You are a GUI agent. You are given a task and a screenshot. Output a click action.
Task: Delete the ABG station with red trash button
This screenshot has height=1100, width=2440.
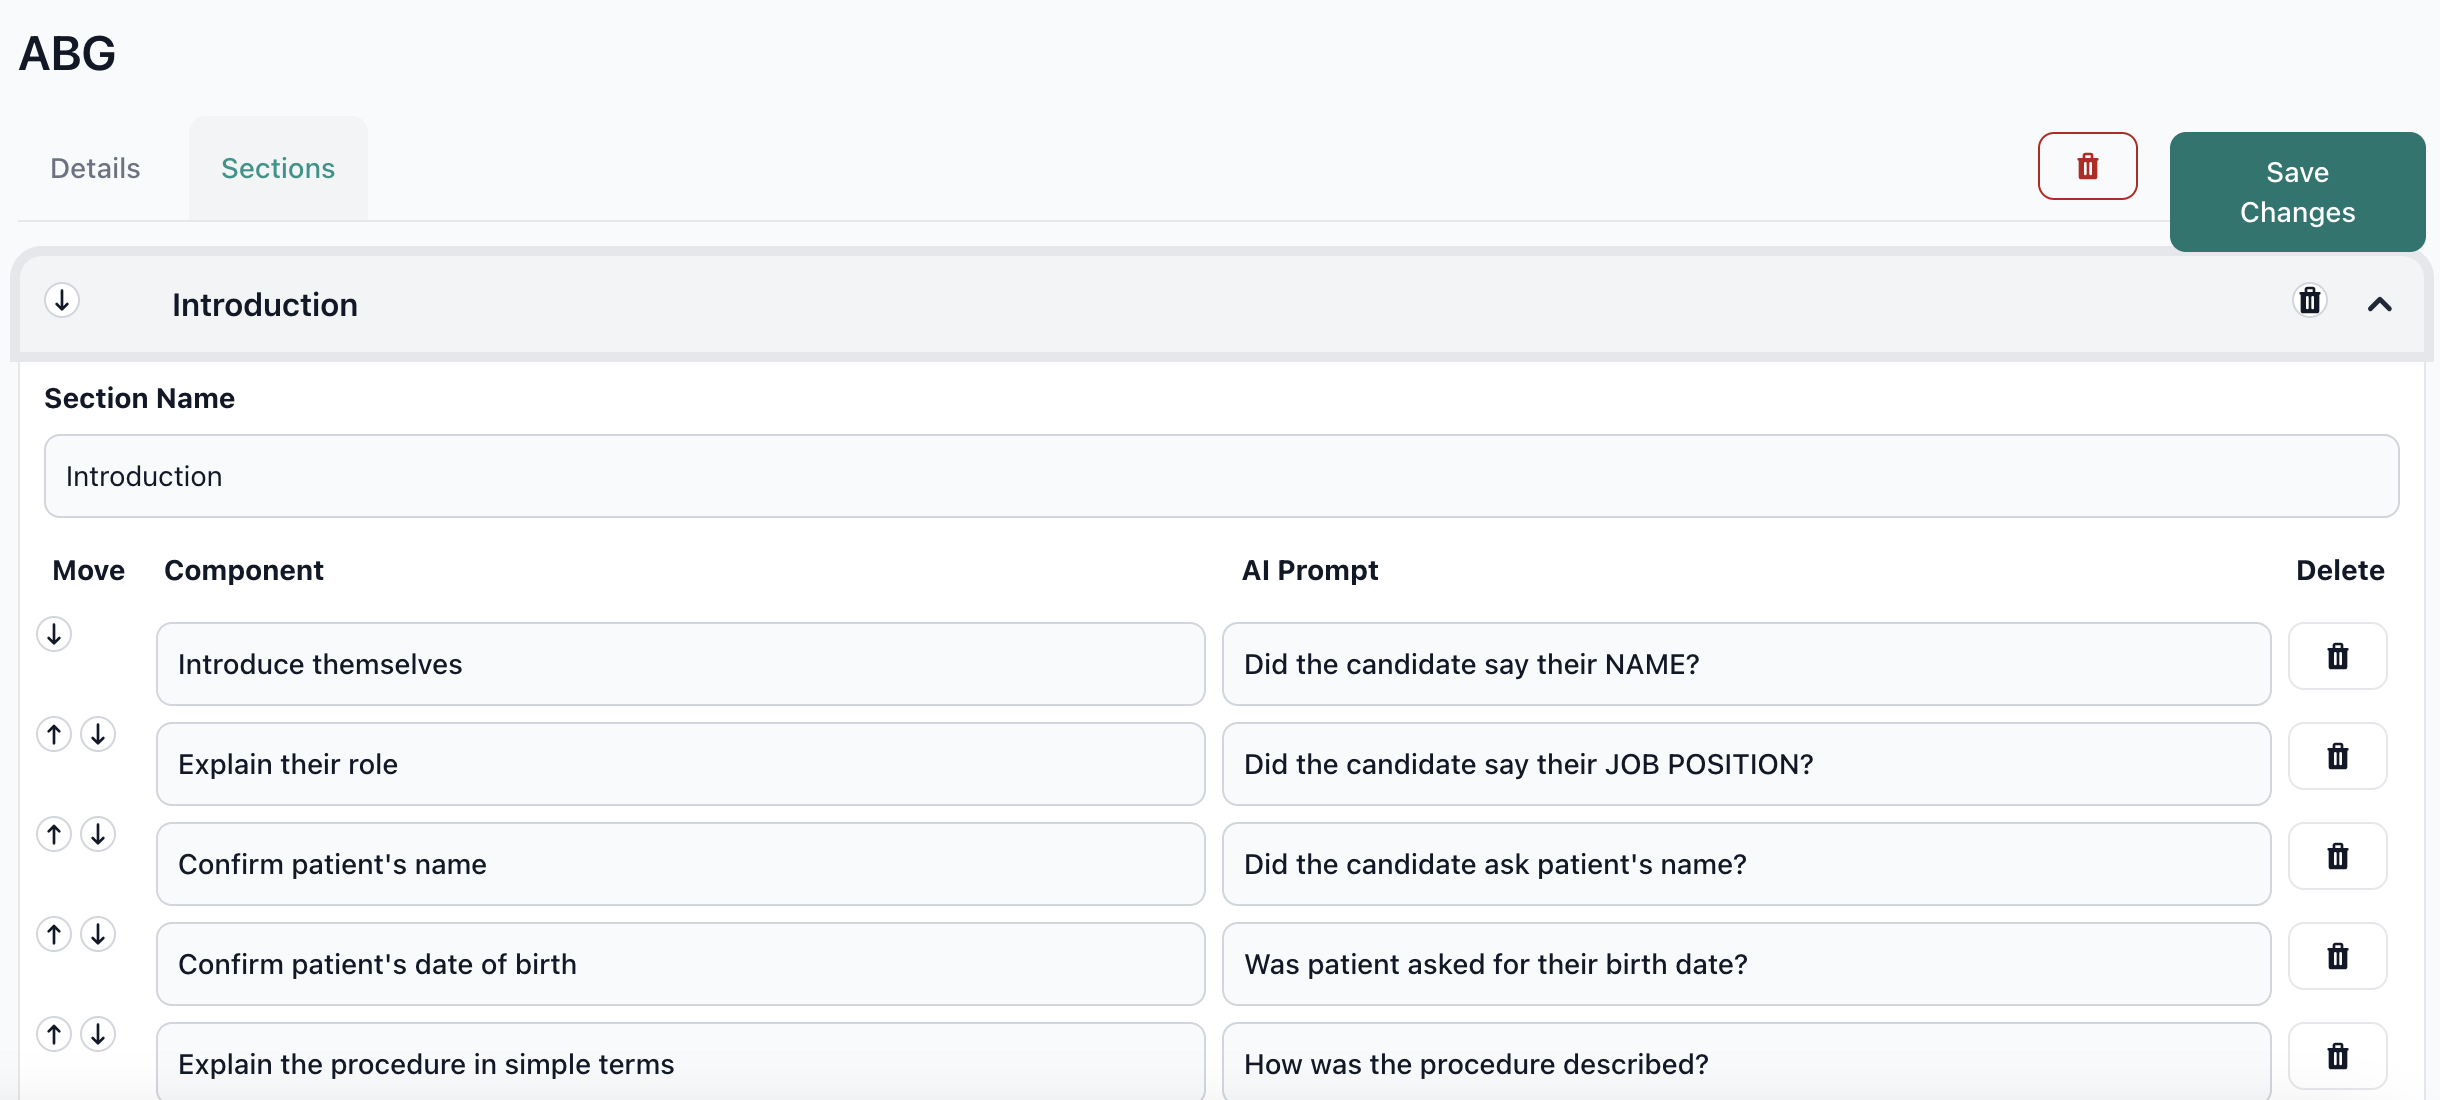[2087, 166]
